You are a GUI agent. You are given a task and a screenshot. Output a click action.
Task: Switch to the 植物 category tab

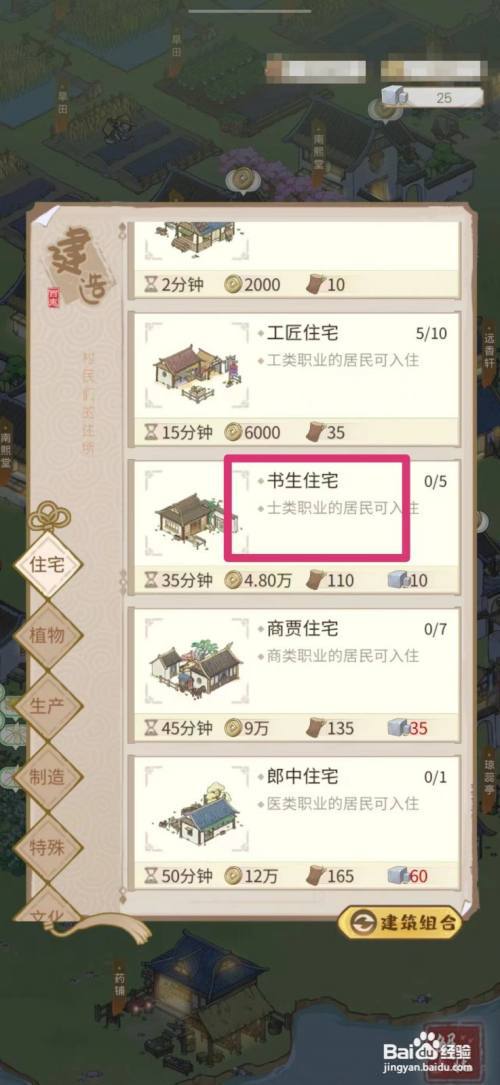click(48, 635)
